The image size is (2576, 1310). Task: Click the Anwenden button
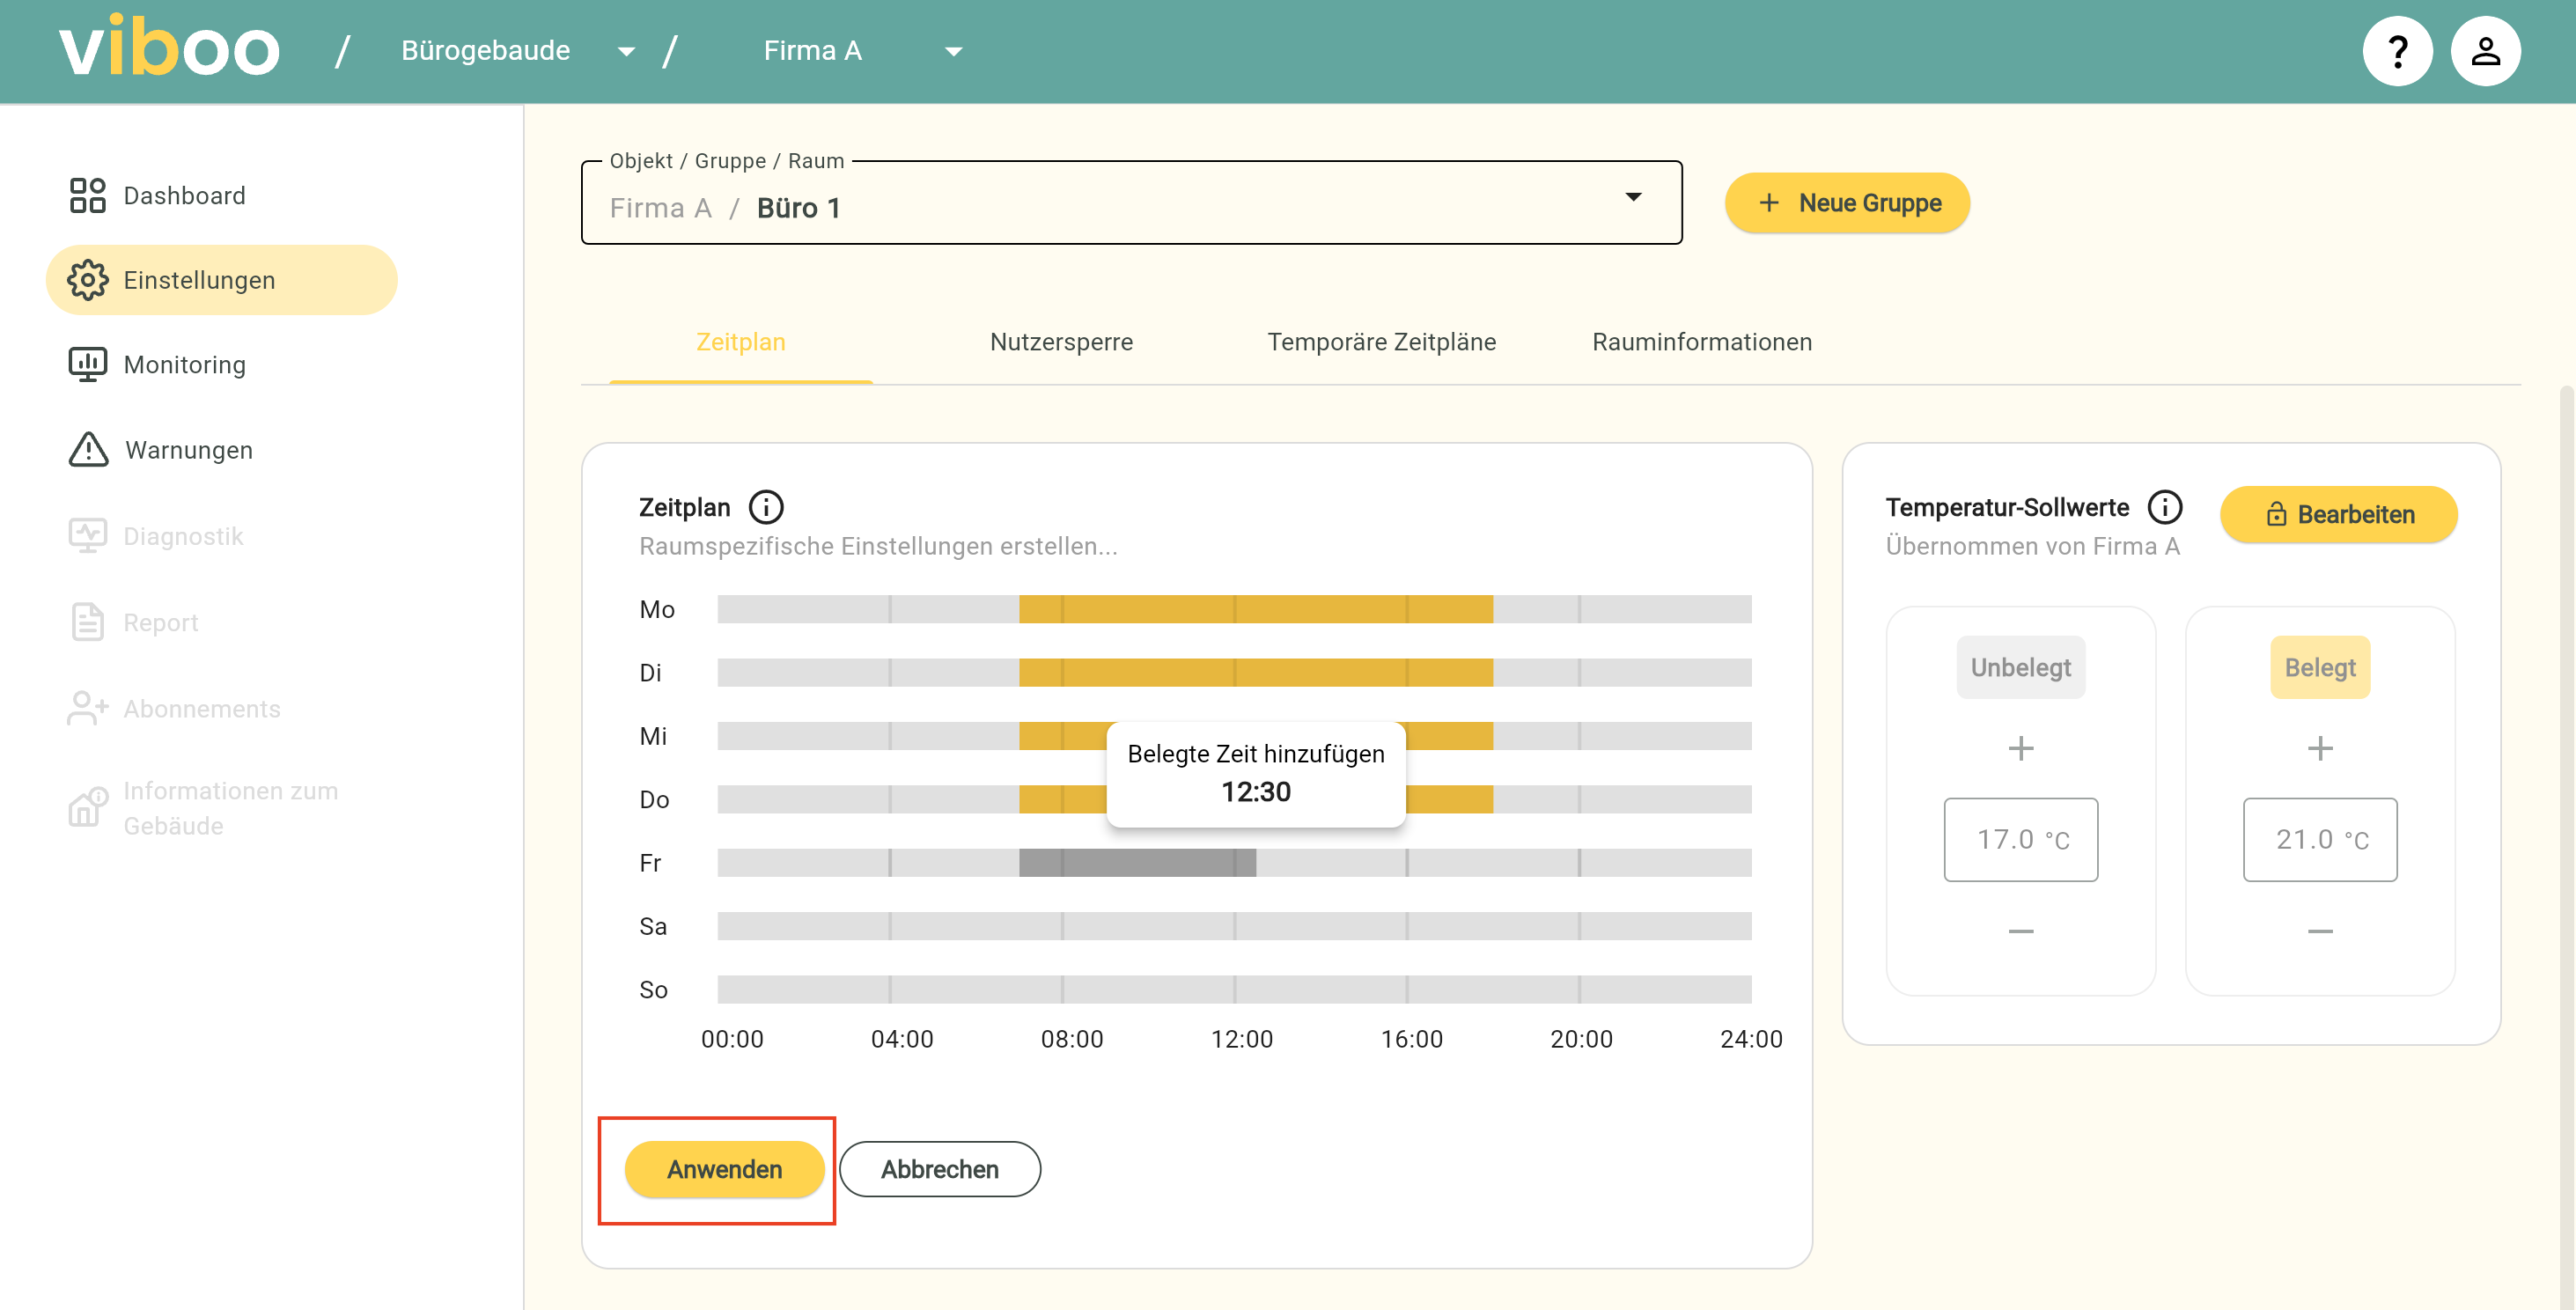[x=724, y=1168]
